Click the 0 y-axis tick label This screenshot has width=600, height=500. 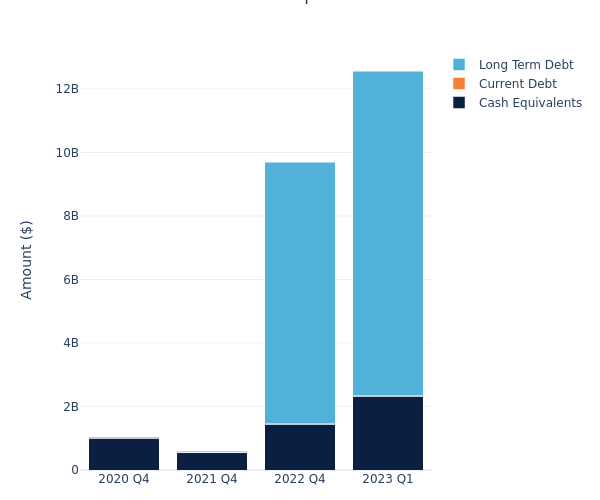pos(74,470)
